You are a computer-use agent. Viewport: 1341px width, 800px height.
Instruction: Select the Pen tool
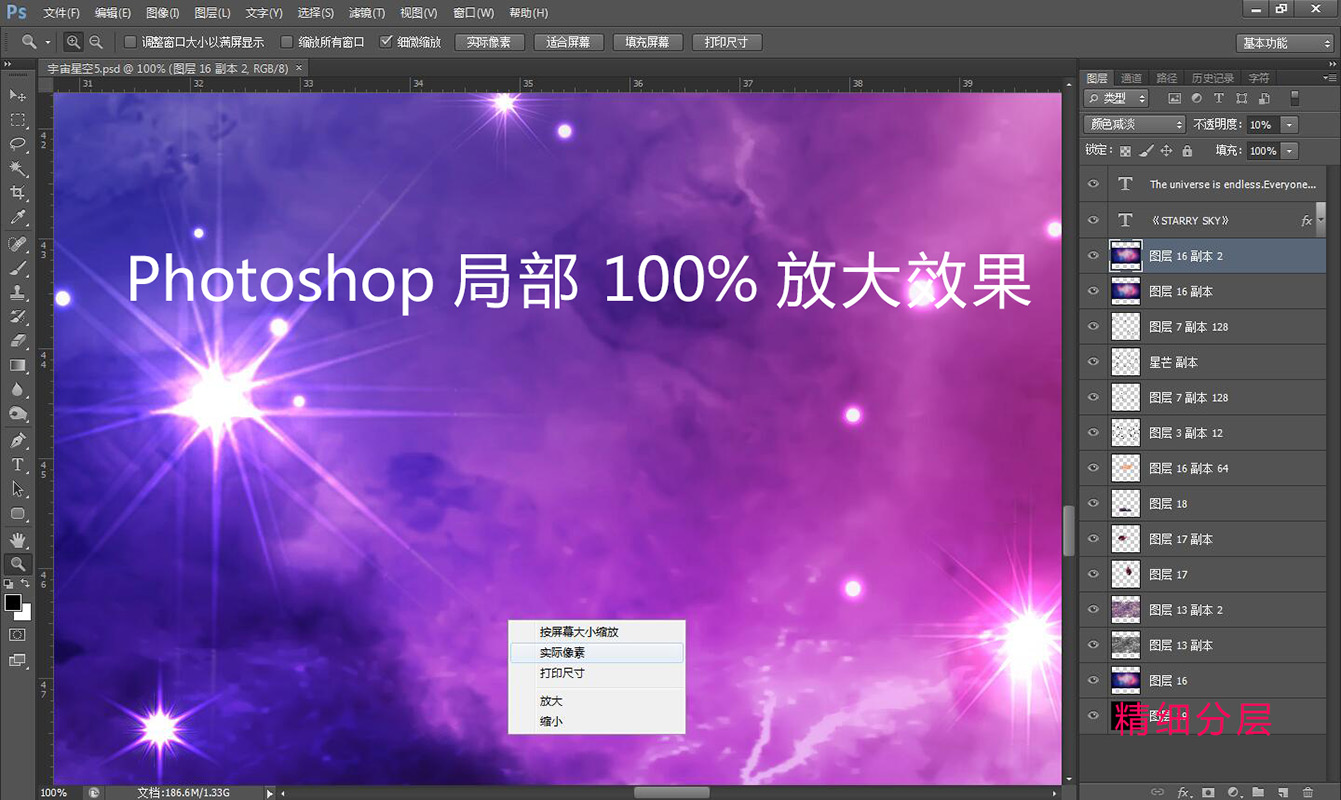pos(18,440)
